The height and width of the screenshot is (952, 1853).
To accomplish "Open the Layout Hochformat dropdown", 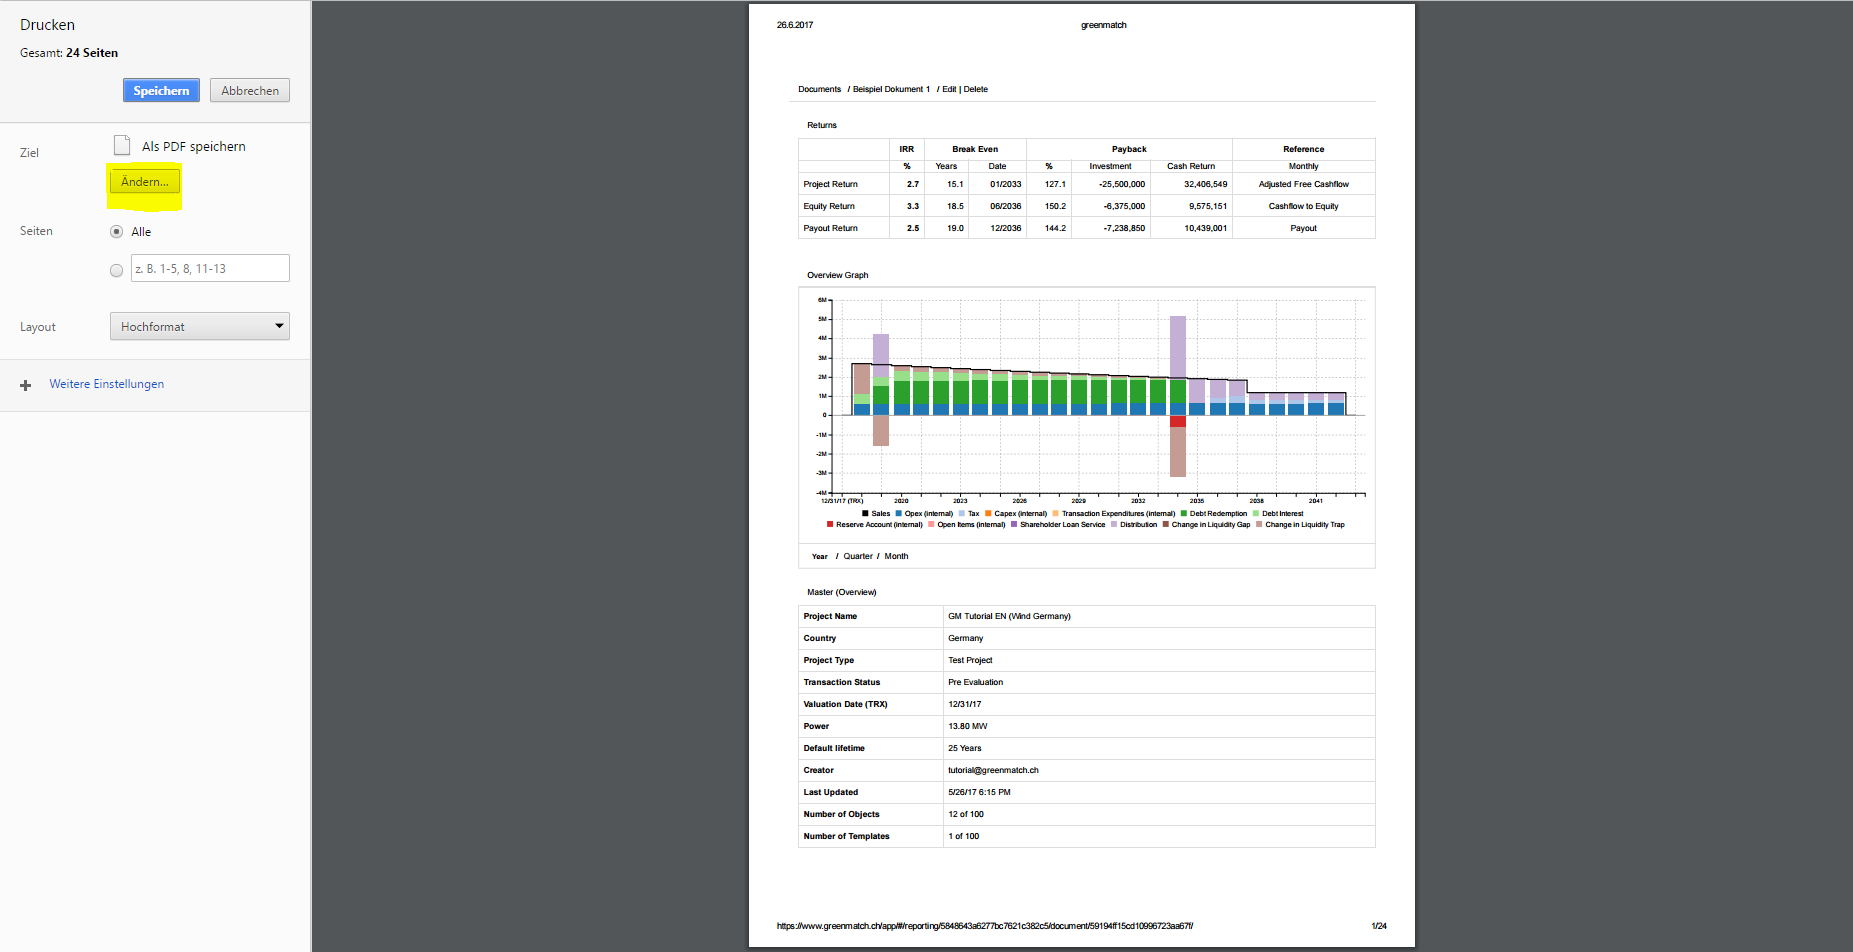I will pyautogui.click(x=200, y=326).
